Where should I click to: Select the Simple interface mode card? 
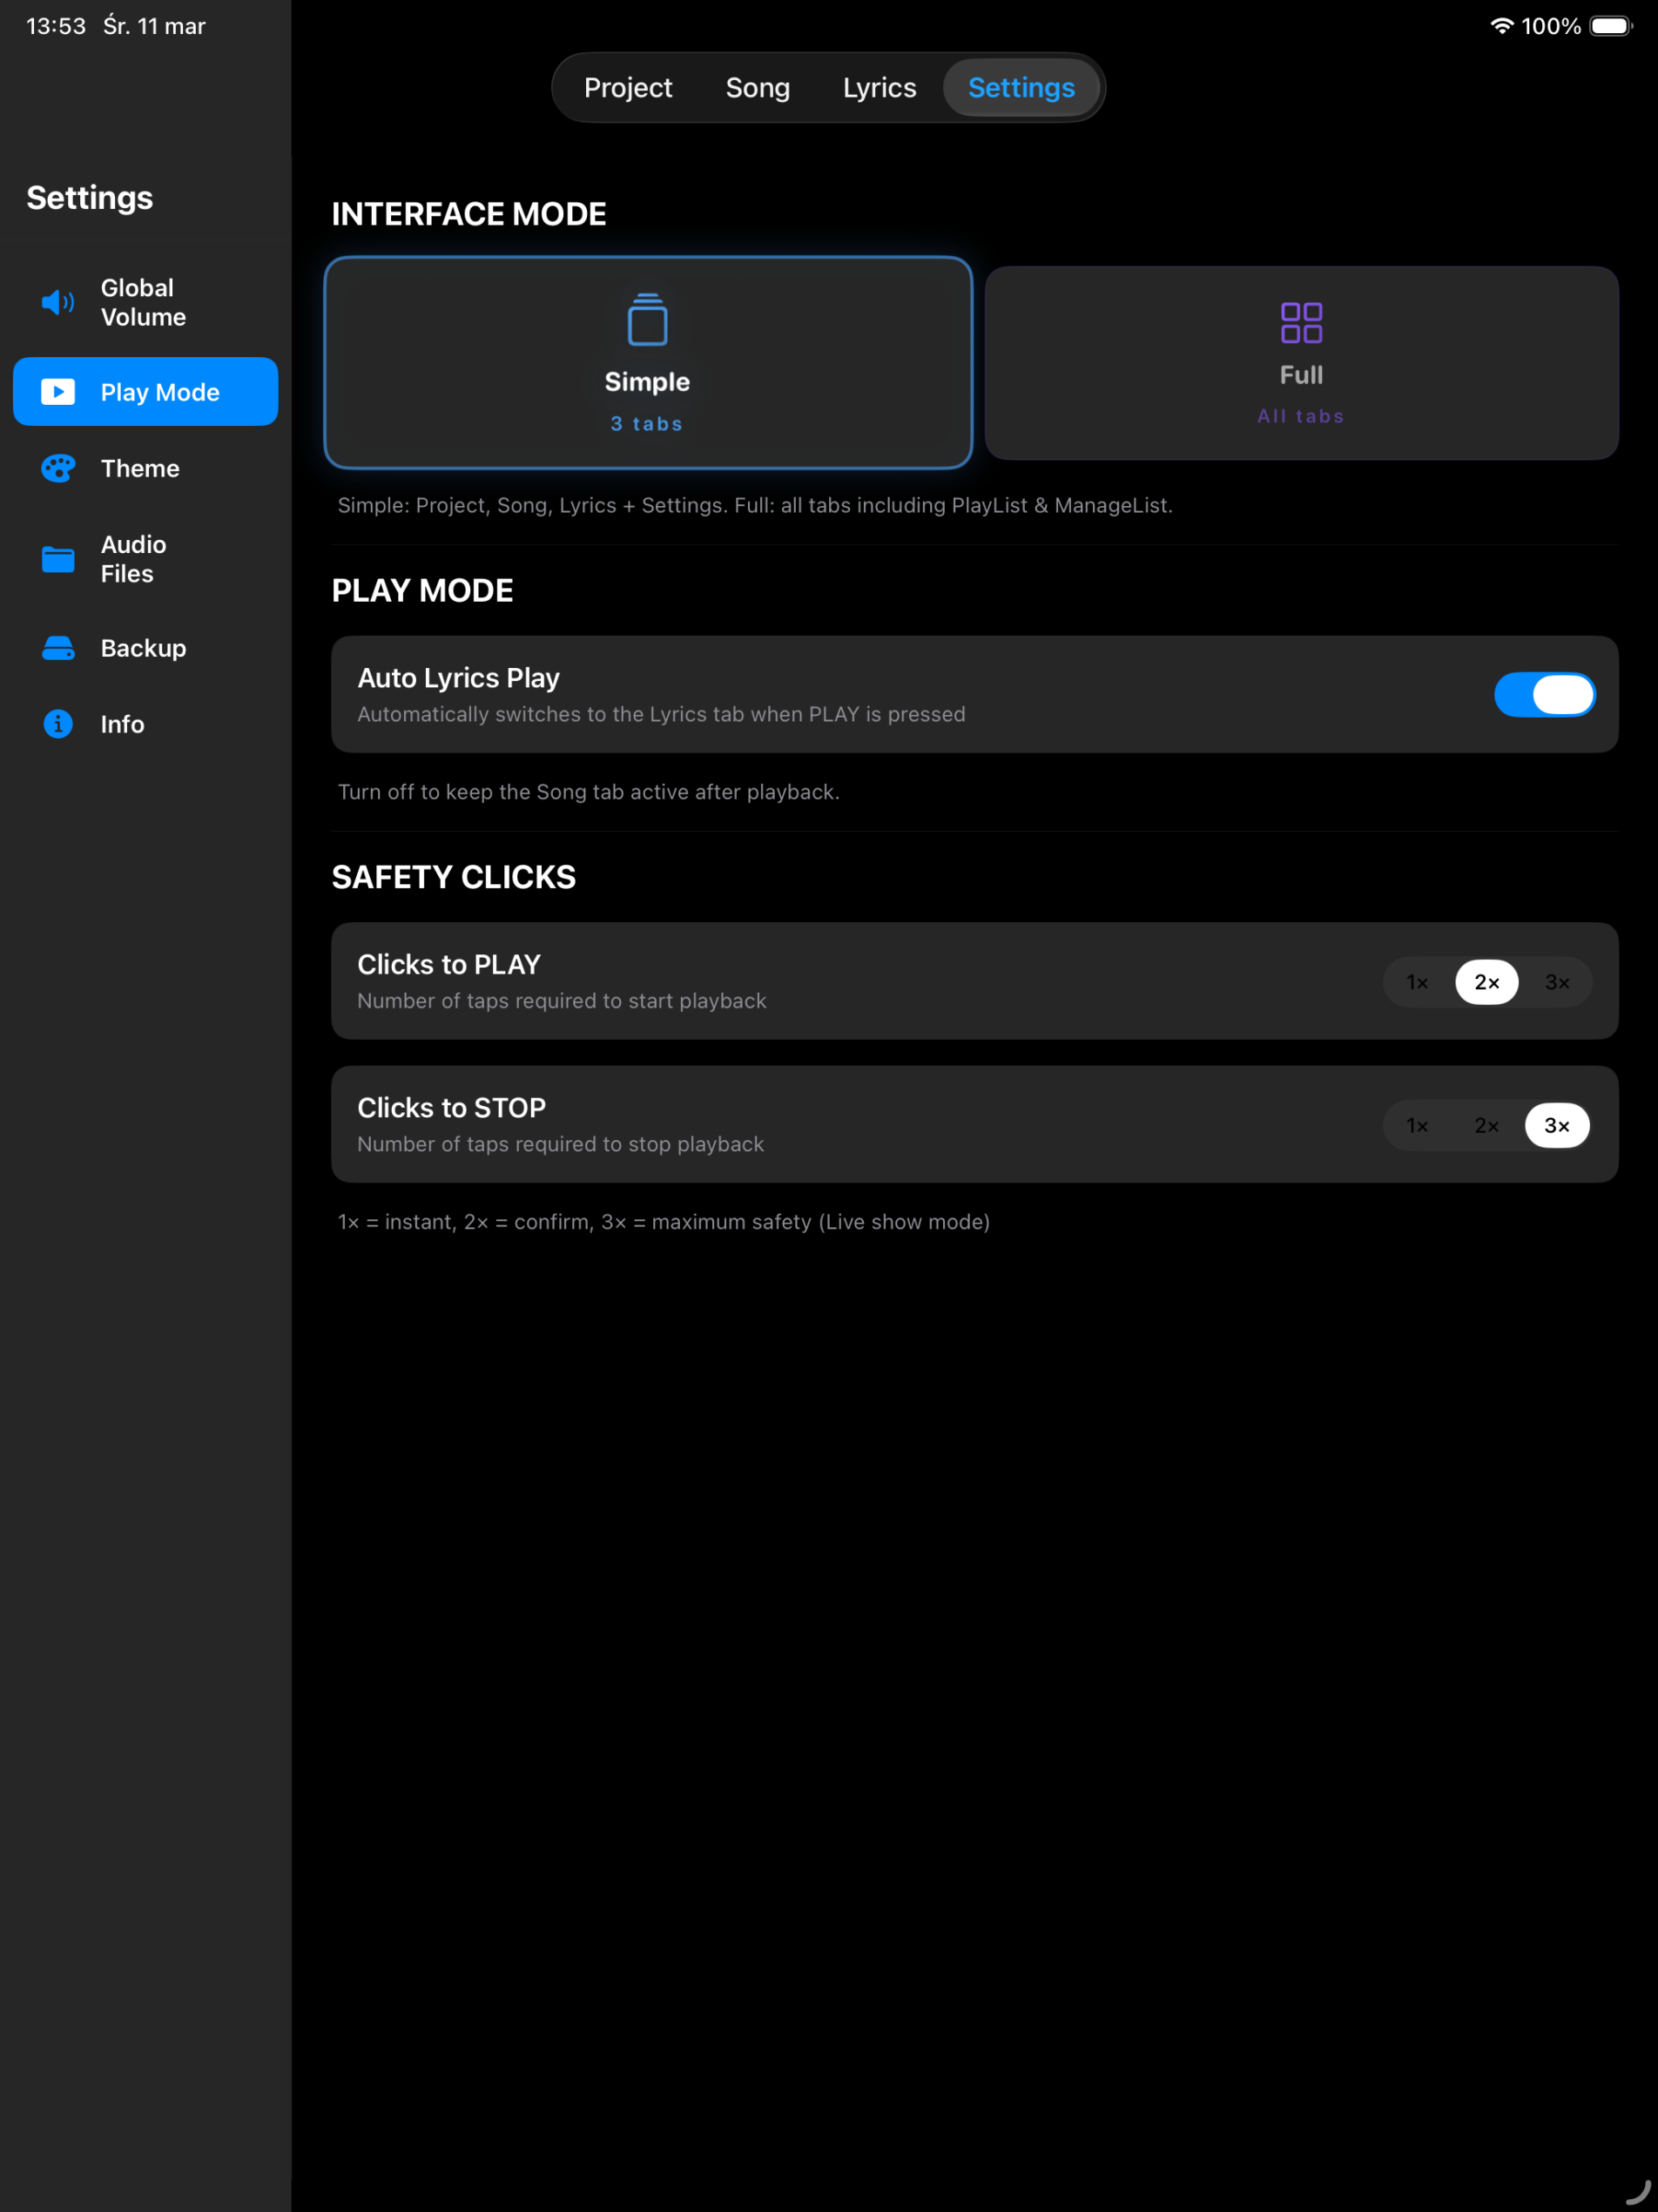(x=648, y=362)
